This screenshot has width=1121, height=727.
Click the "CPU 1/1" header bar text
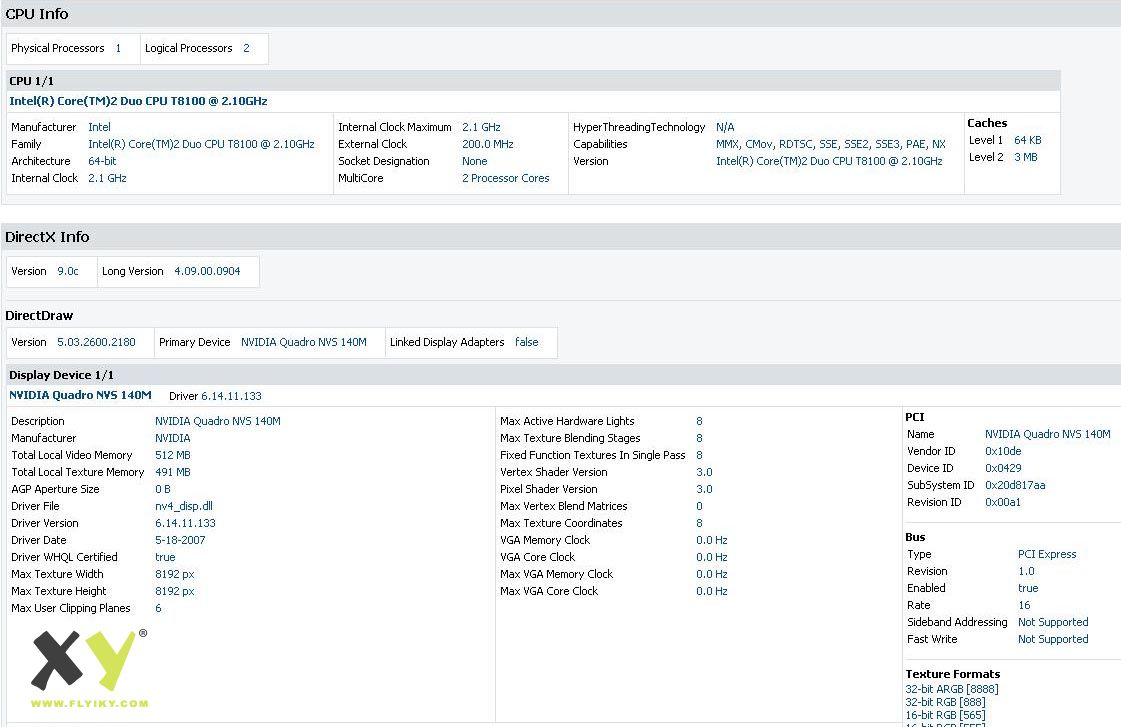pos(31,81)
